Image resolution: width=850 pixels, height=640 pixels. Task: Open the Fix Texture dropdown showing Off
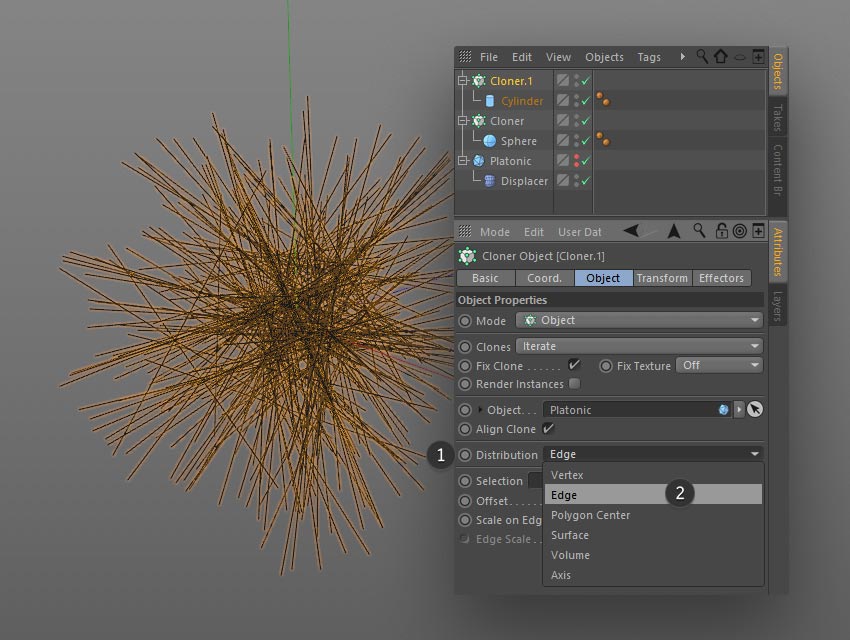719,365
